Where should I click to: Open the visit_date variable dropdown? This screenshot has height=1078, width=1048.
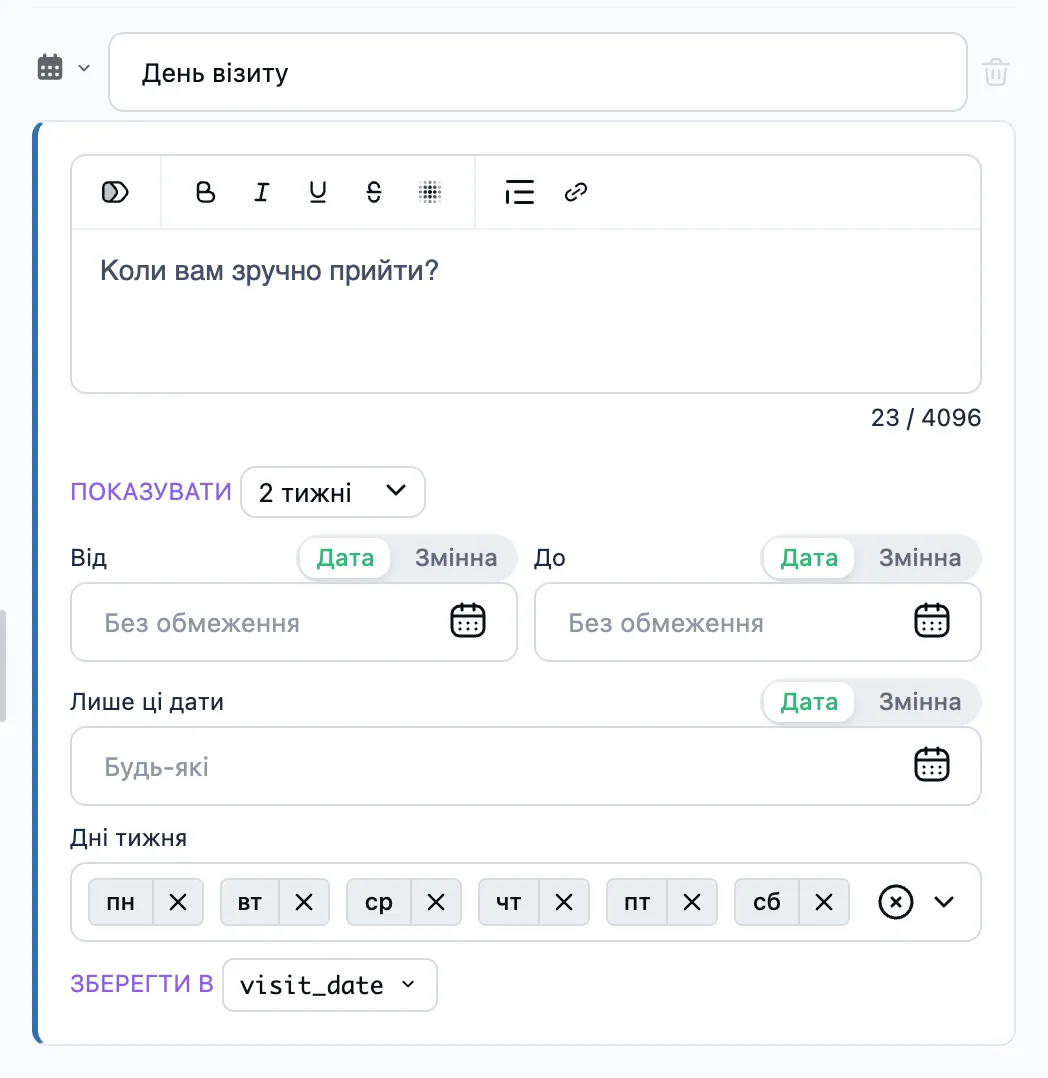[x=329, y=985]
